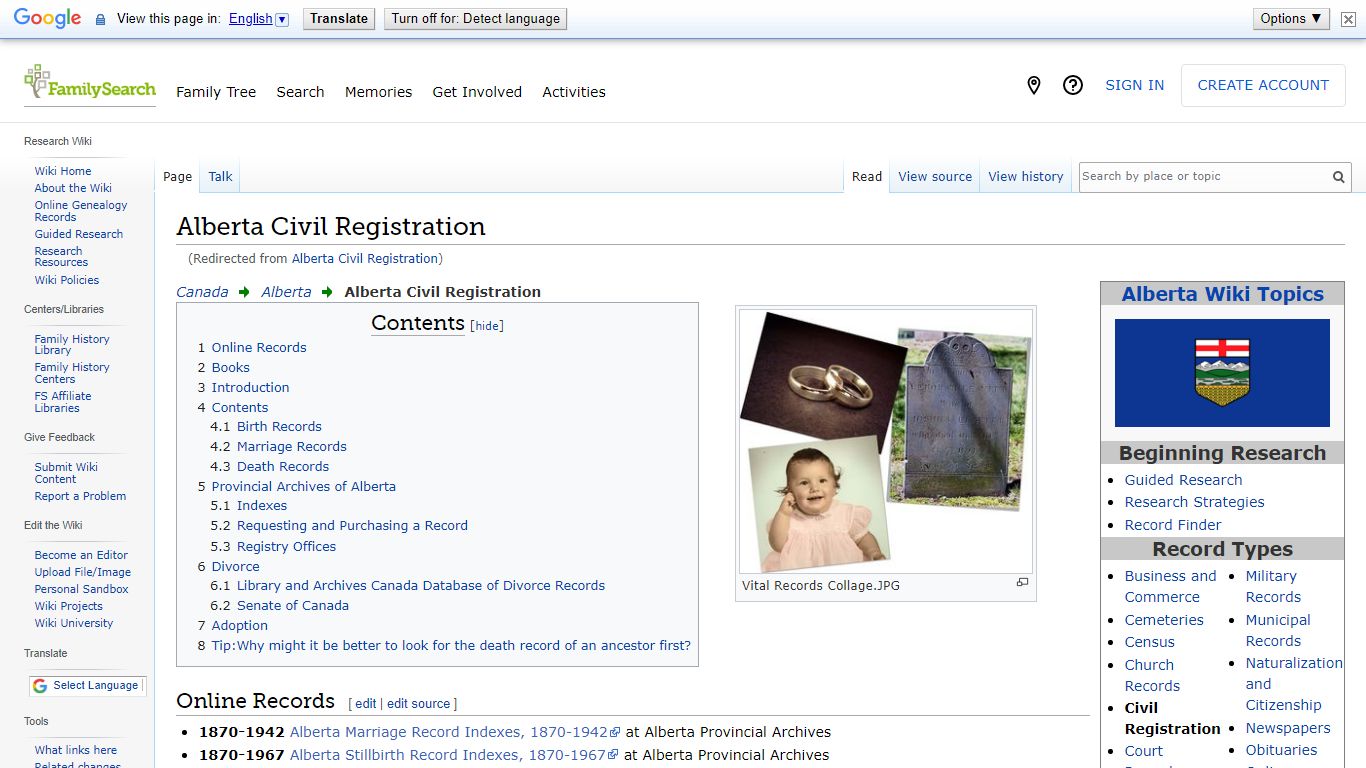
Task: Enlarge the Vital Records Collage image
Action: (x=1022, y=582)
